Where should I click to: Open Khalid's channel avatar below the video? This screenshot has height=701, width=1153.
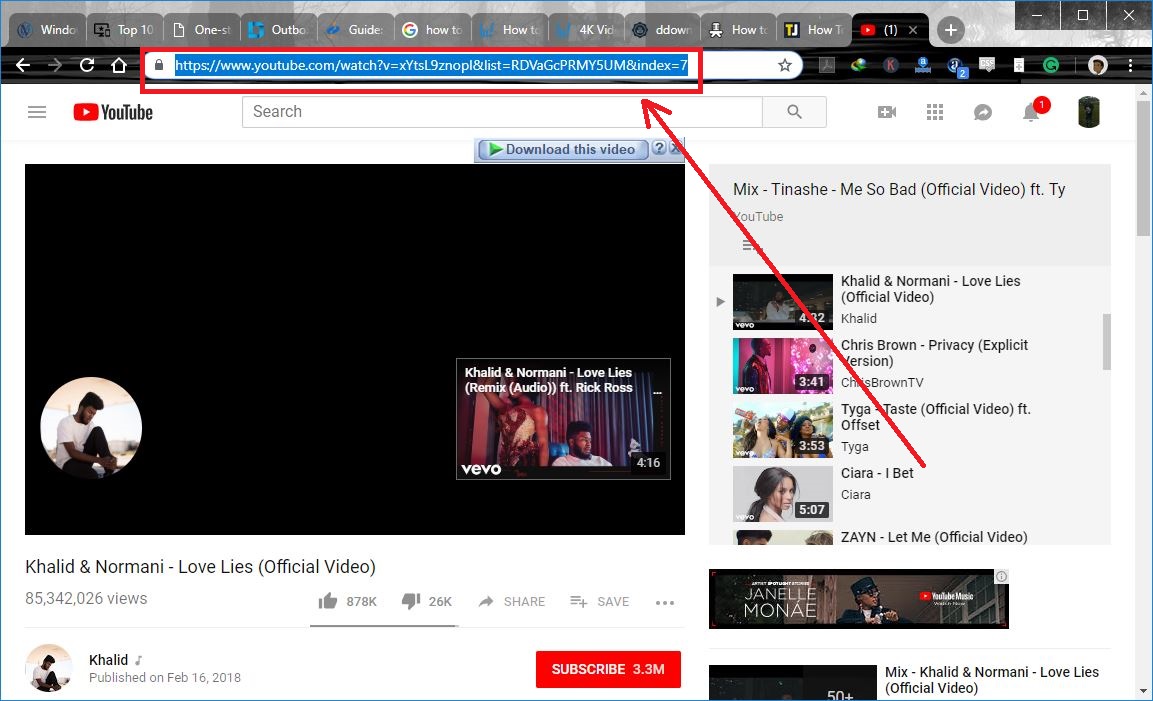click(x=49, y=668)
